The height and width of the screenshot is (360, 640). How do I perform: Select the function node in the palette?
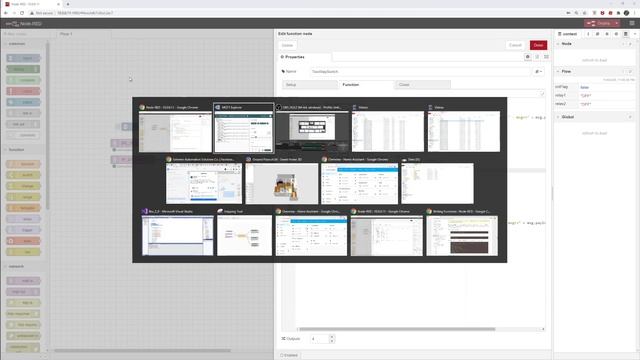[23, 164]
